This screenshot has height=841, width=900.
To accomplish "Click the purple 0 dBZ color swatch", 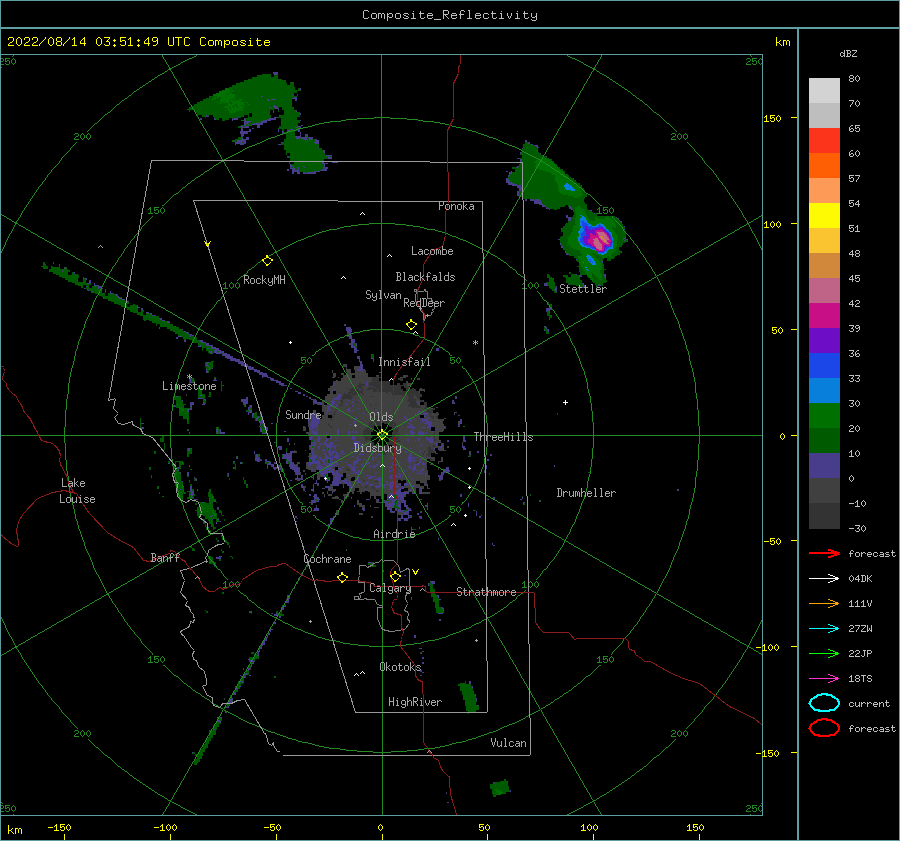I will 824,466.
